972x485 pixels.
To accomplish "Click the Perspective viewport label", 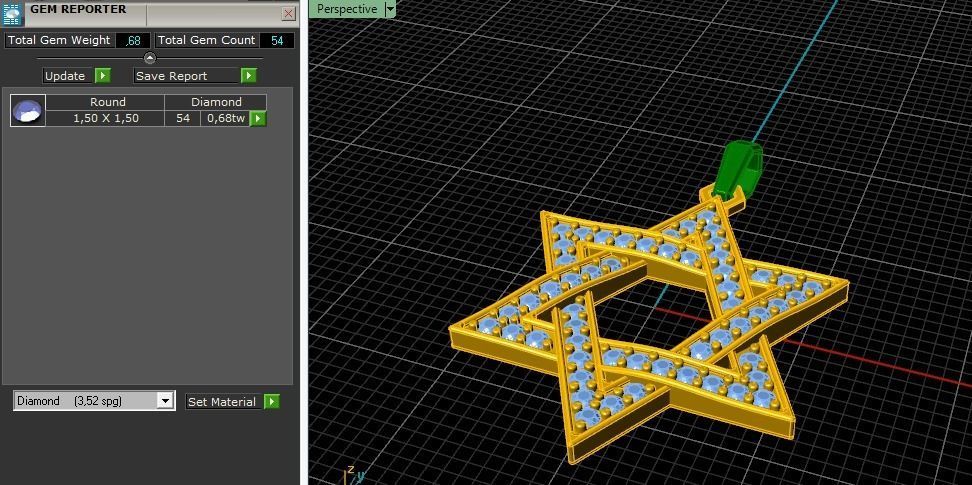I will pos(347,9).
